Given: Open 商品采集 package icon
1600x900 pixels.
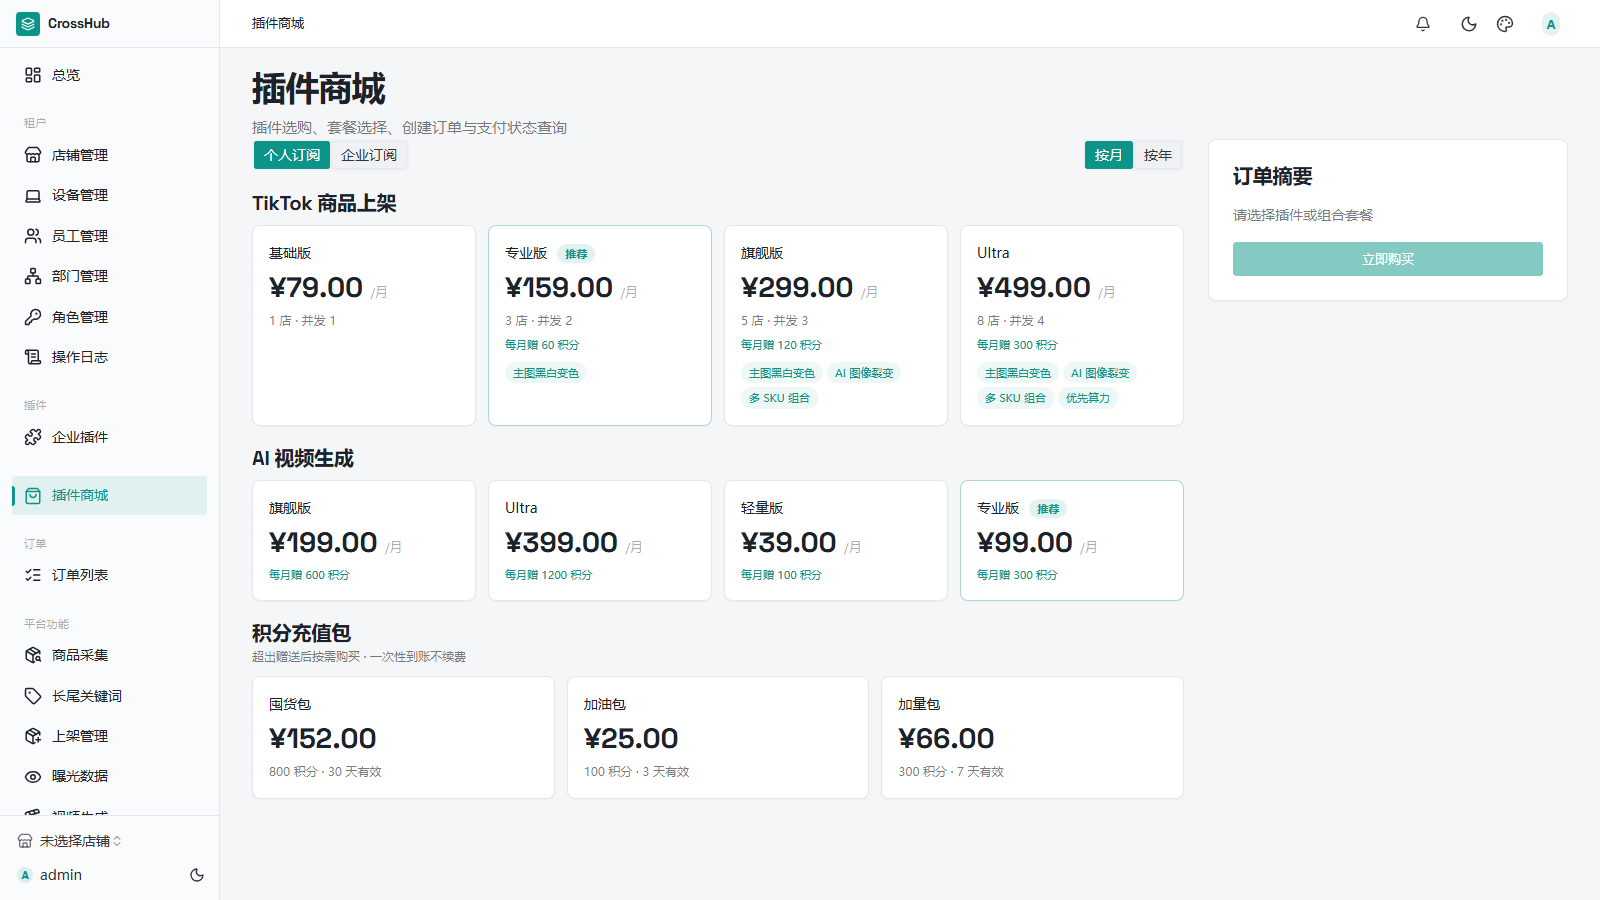Looking at the screenshot, I should (33, 655).
